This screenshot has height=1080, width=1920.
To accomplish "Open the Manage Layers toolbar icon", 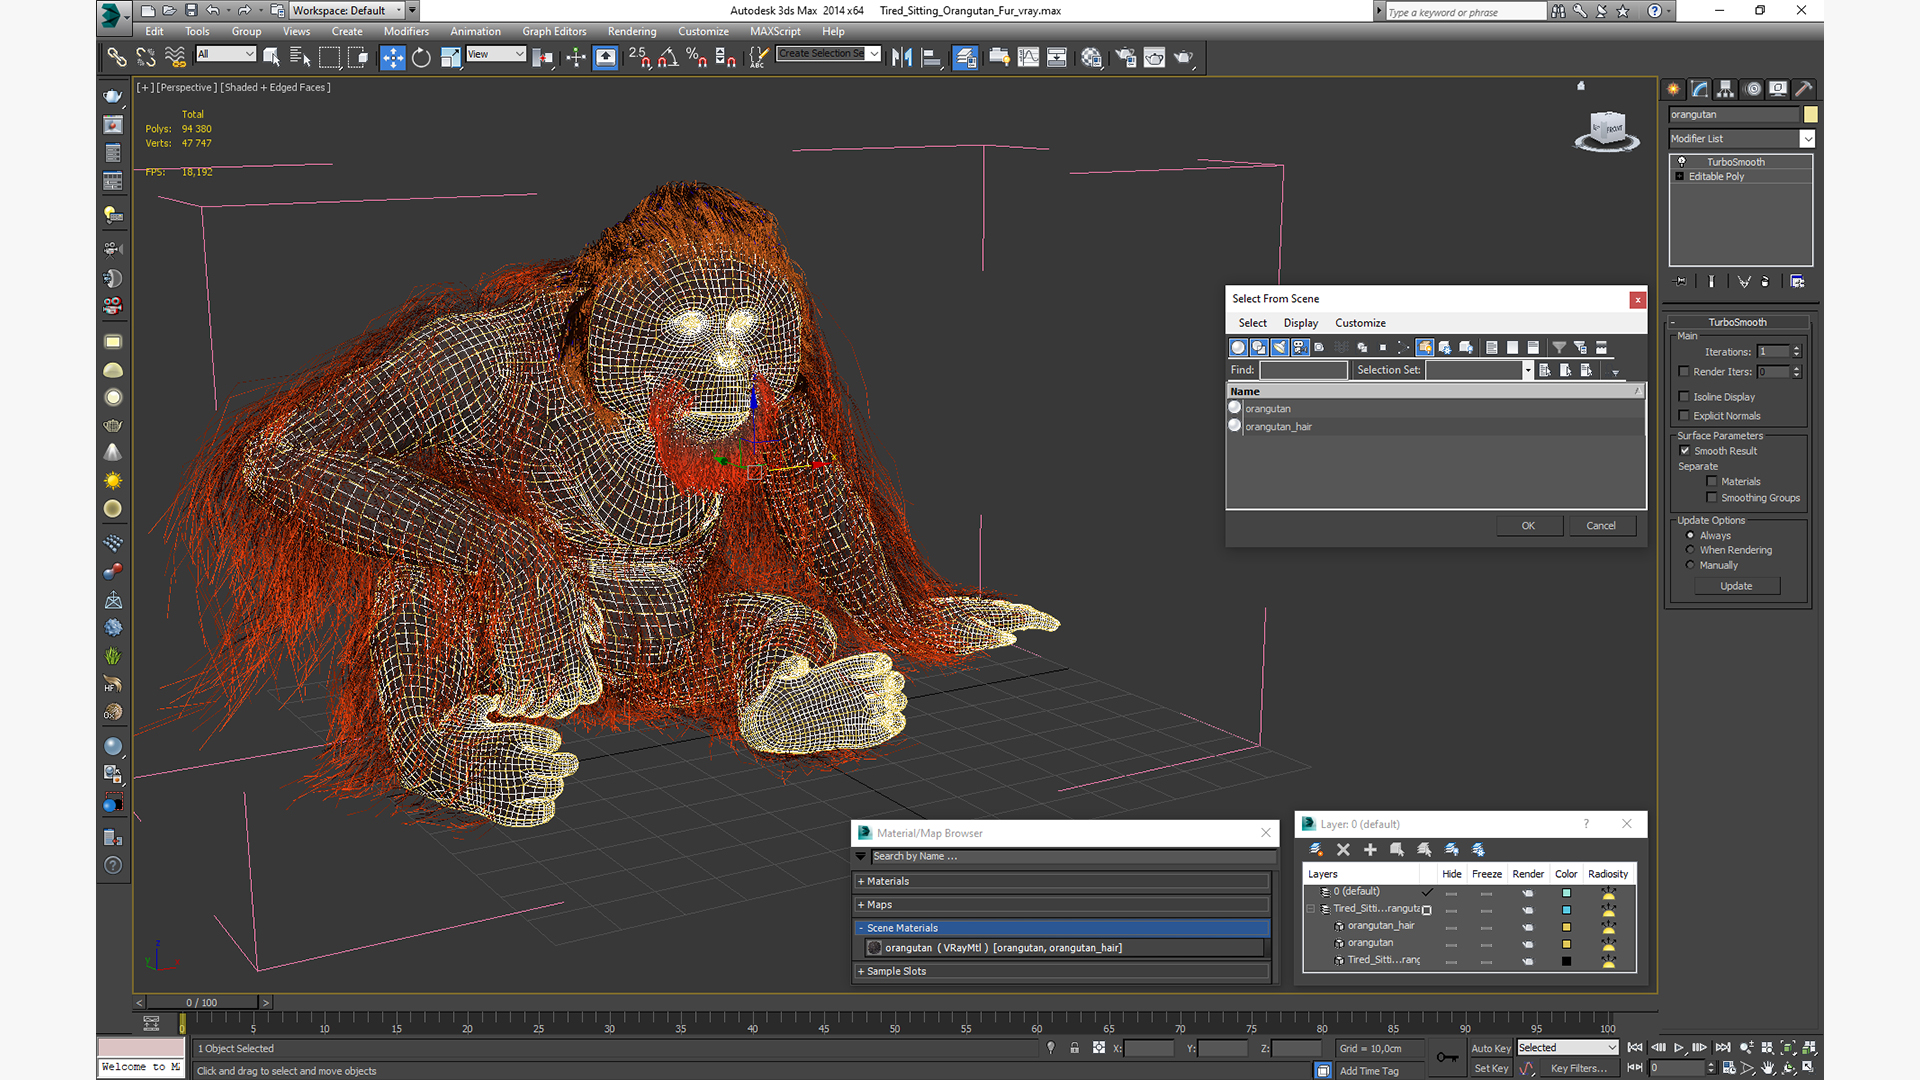I will pyautogui.click(x=965, y=58).
